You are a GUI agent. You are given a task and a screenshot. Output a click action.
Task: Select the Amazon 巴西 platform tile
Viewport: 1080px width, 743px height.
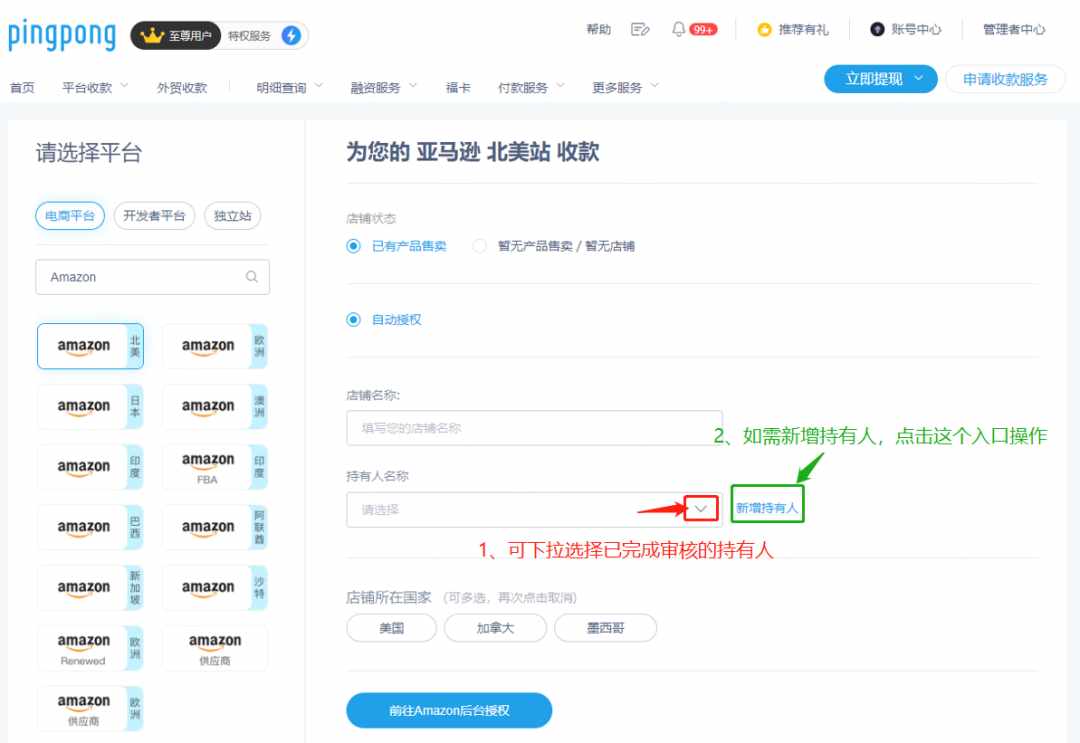pyautogui.click(x=90, y=527)
